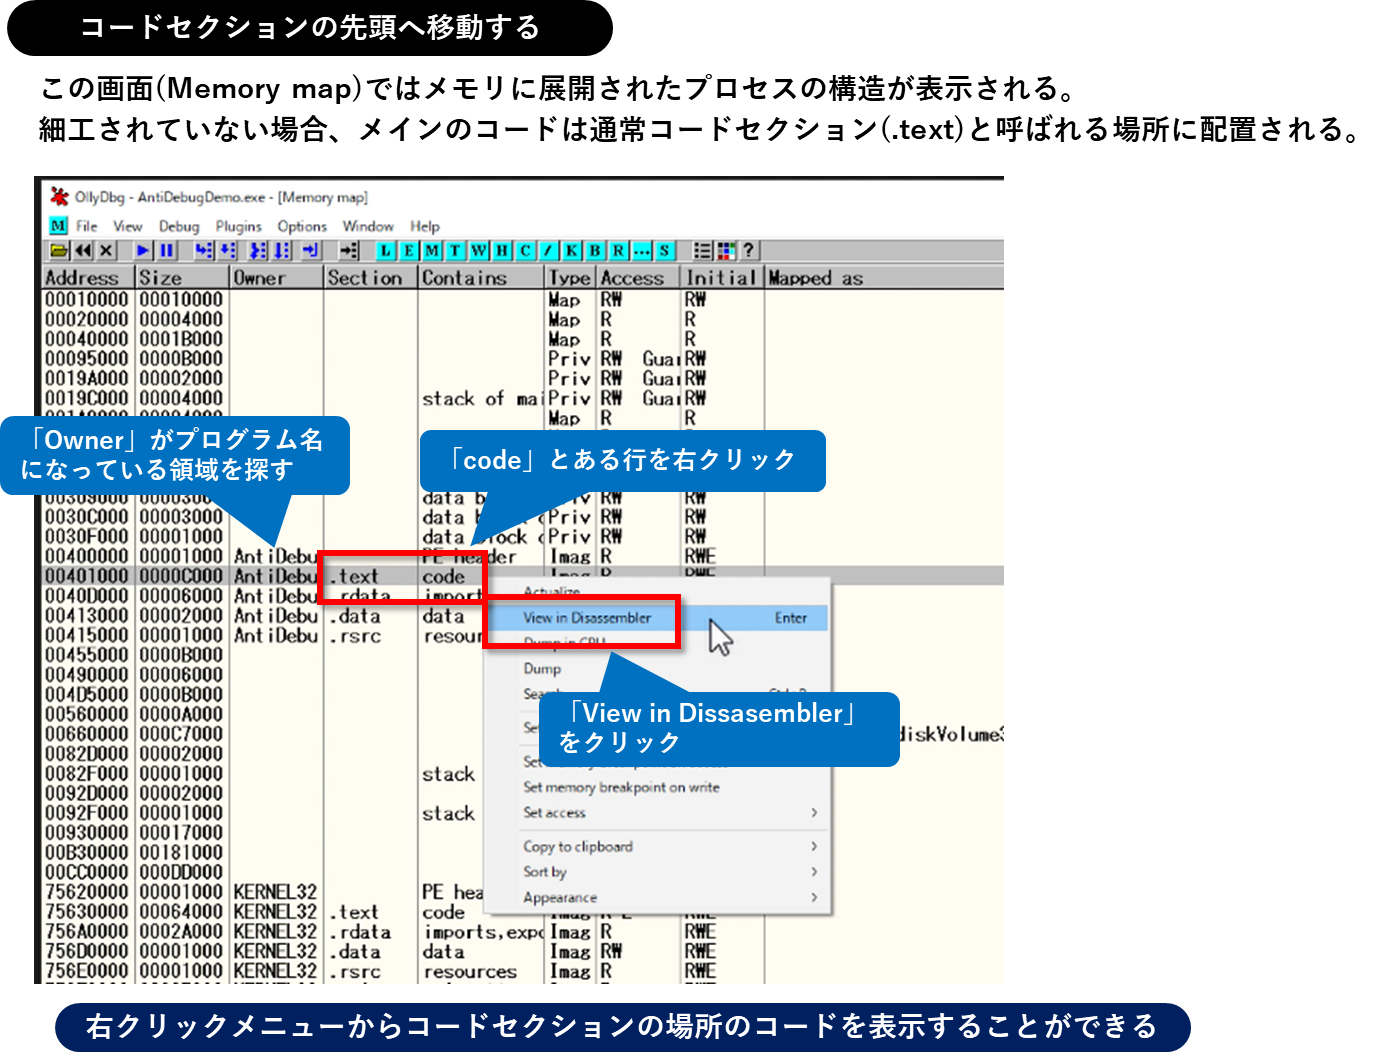Click the Section column header

pyautogui.click(x=371, y=278)
